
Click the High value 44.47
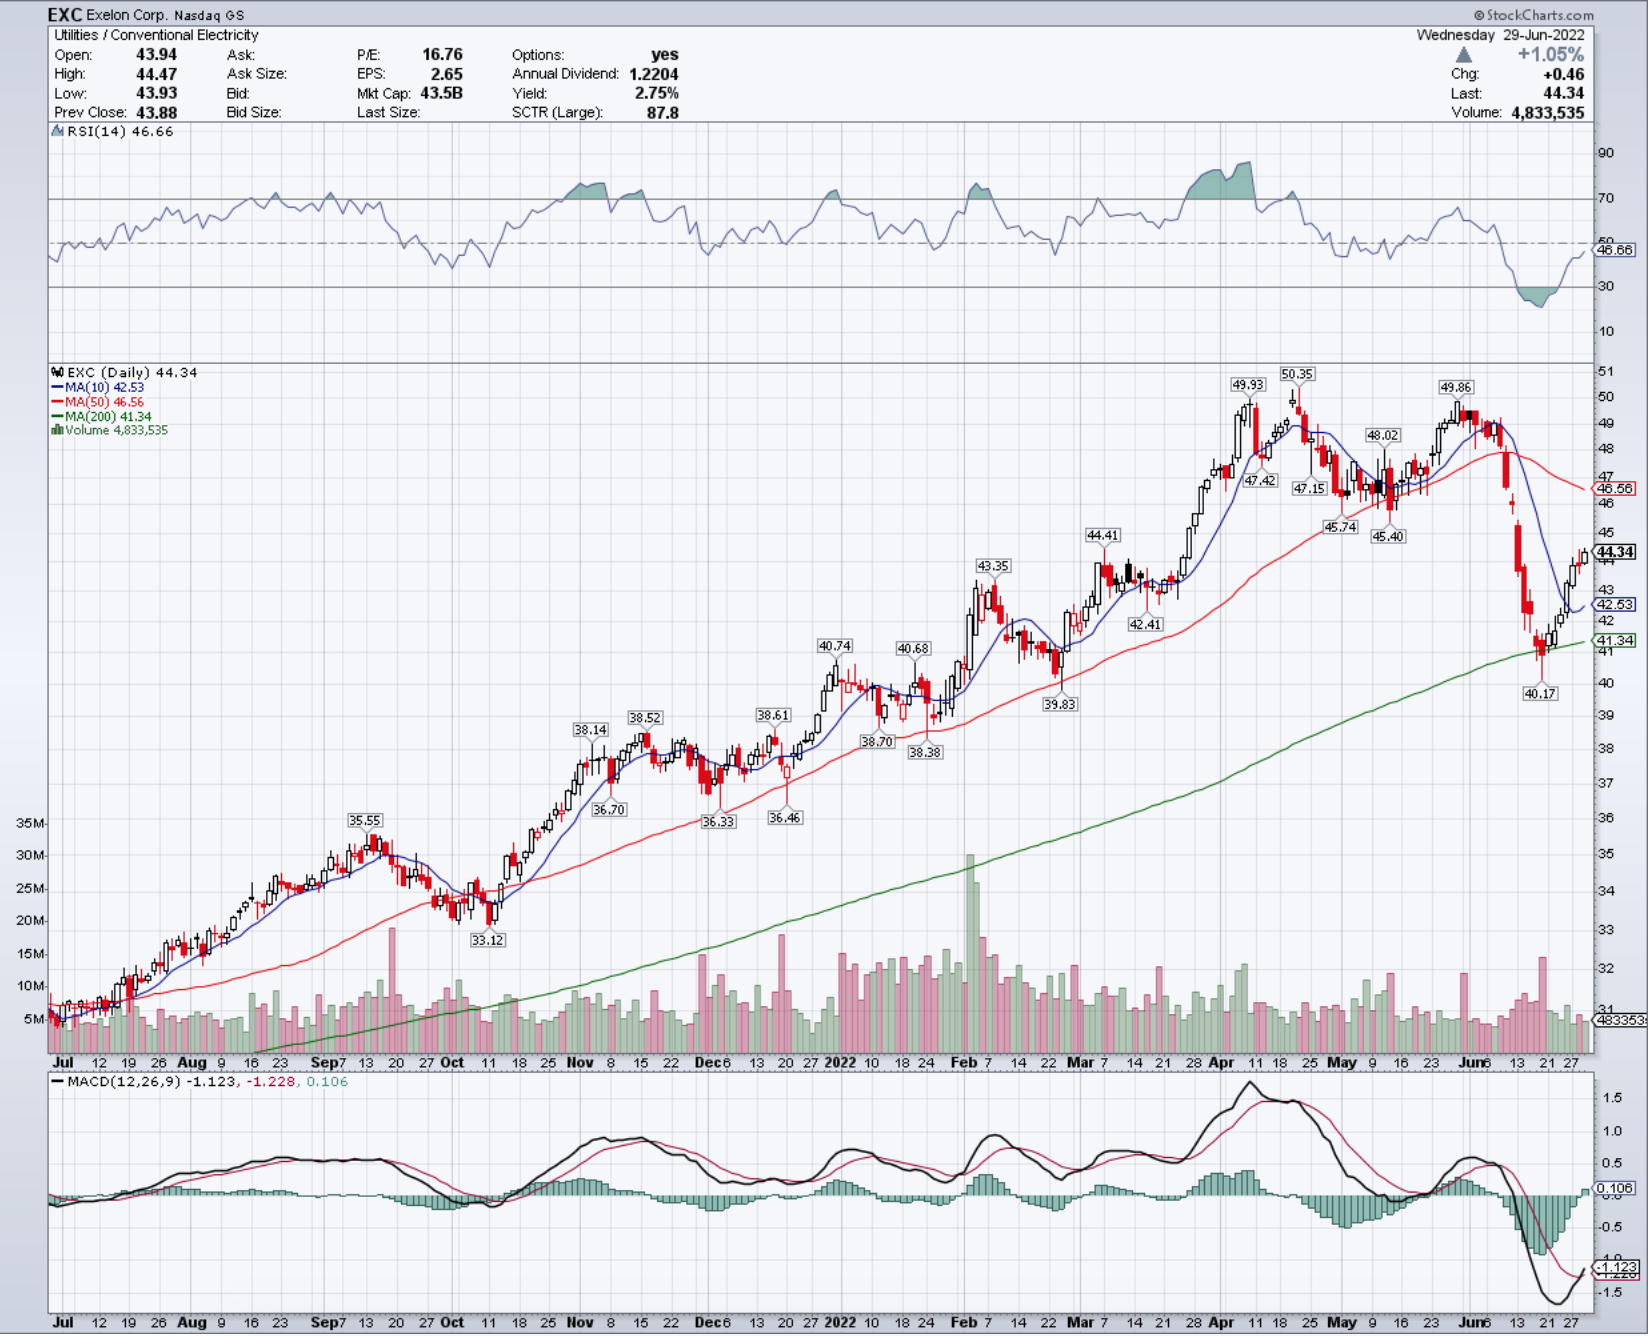pyautogui.click(x=156, y=74)
